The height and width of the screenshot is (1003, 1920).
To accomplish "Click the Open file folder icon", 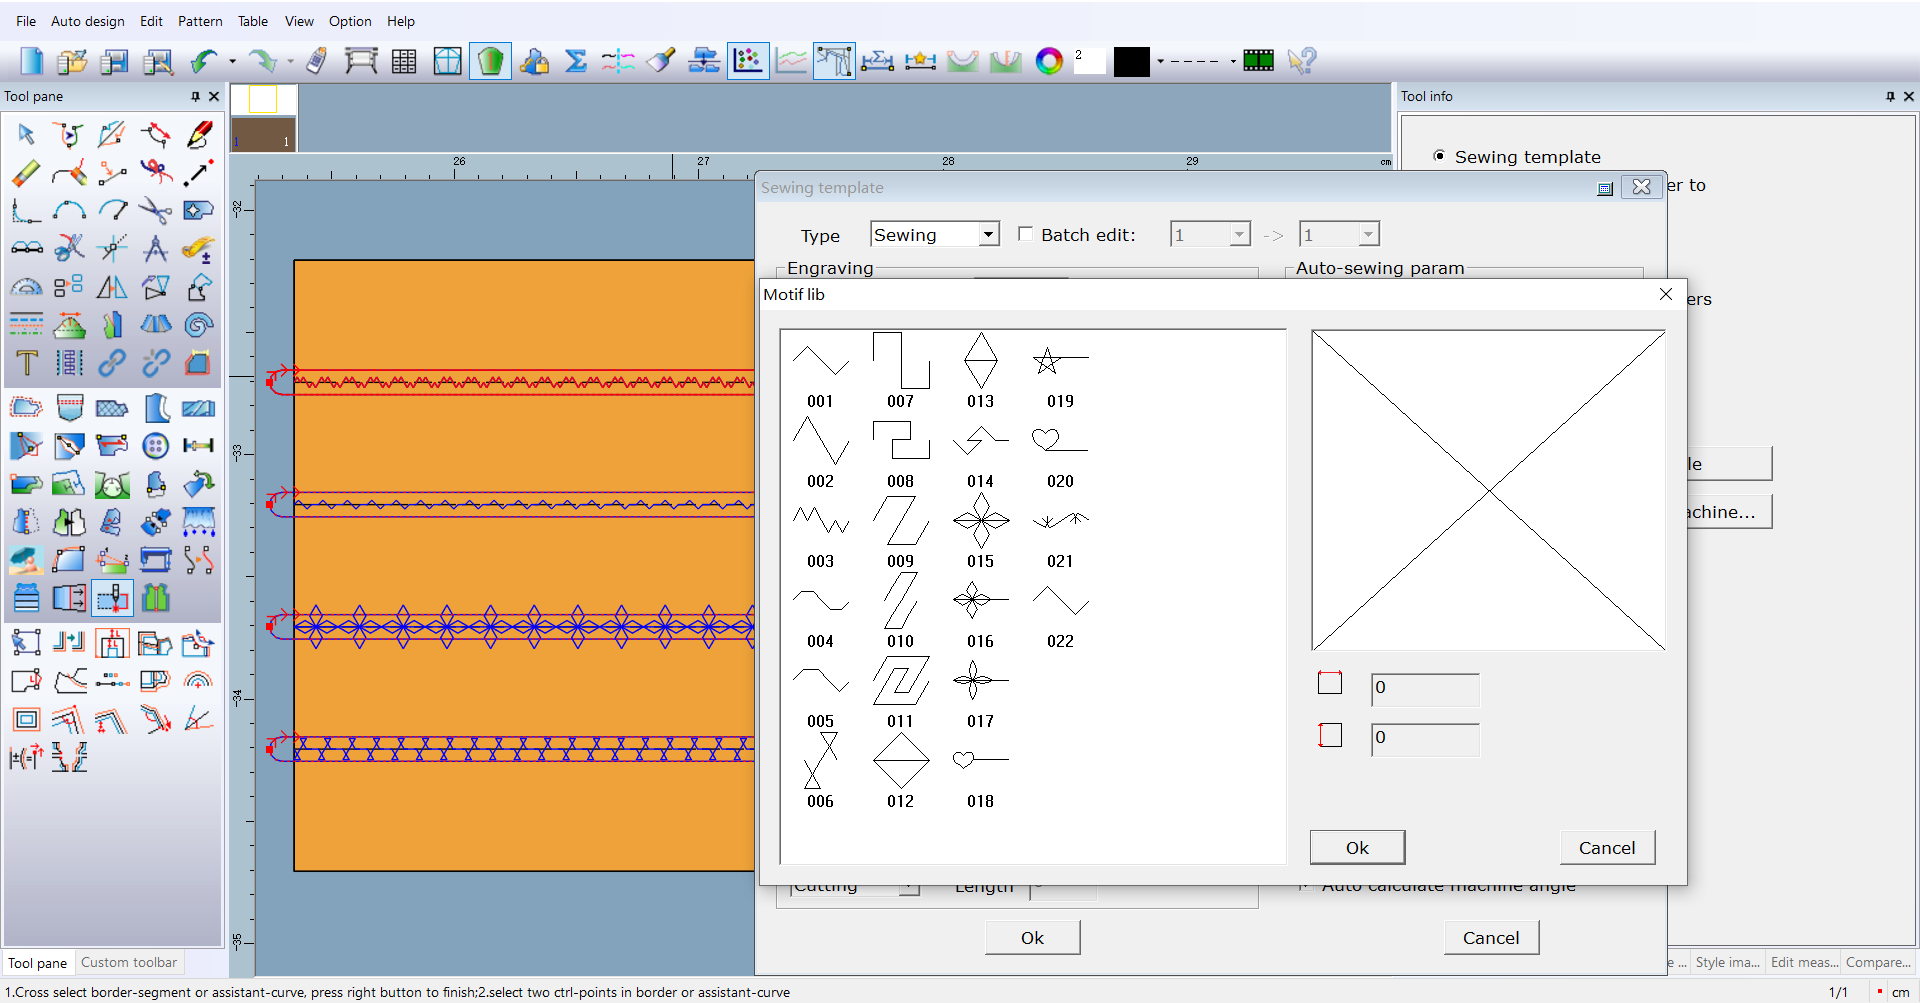I will click(x=72, y=61).
